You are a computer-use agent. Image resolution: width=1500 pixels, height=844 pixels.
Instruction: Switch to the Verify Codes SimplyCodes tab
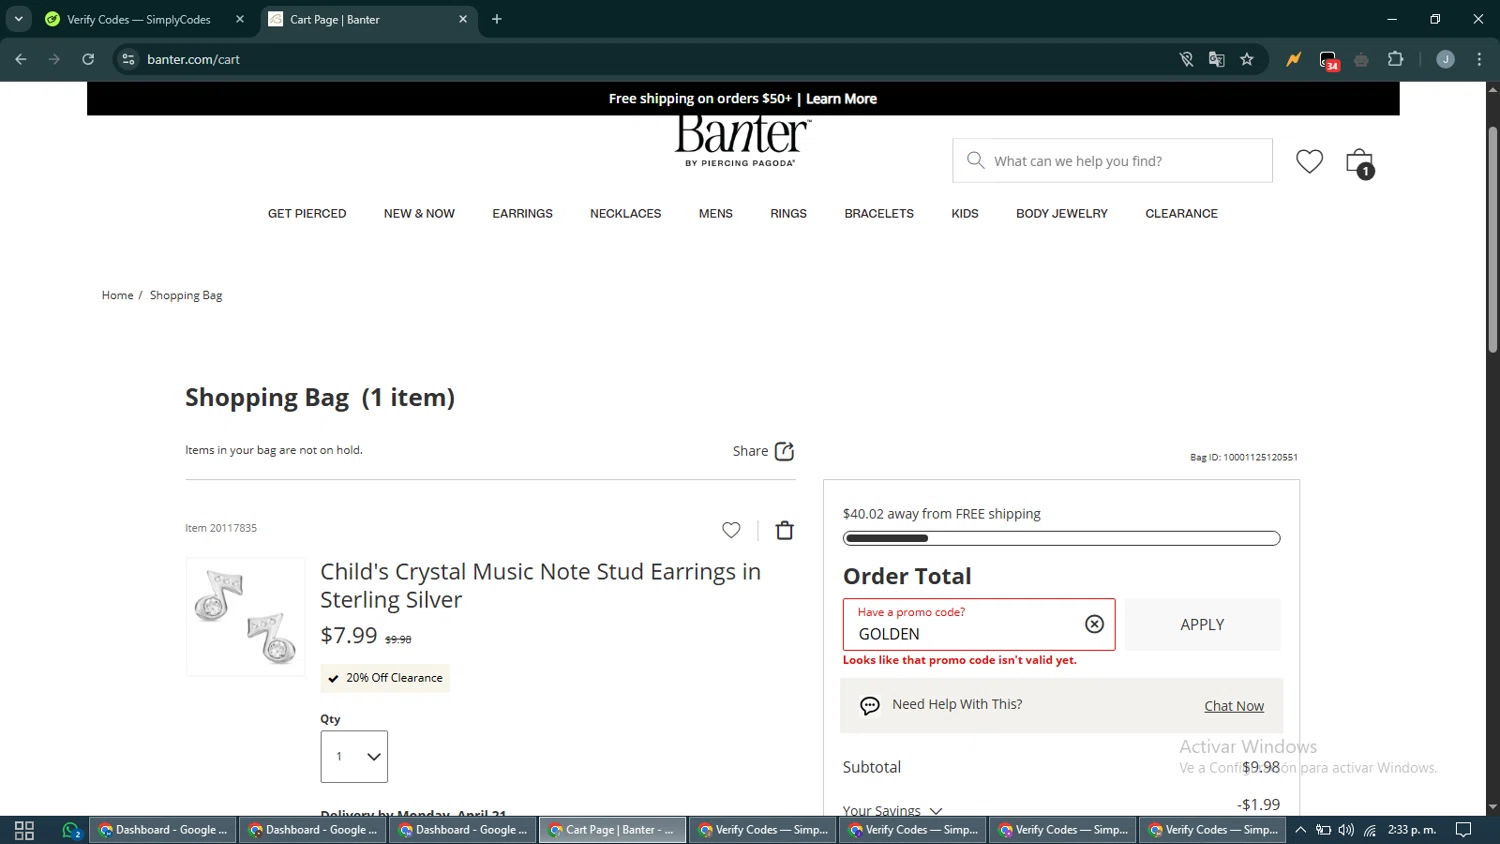[138, 19]
